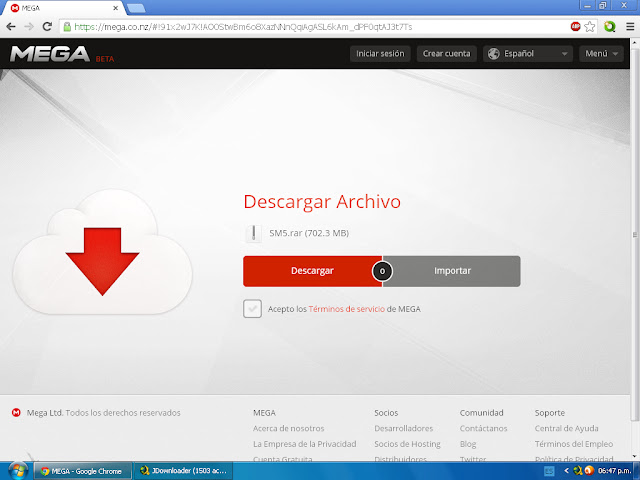Open the Términos de servicio link
Screen dimensions: 640x480
tap(347, 309)
